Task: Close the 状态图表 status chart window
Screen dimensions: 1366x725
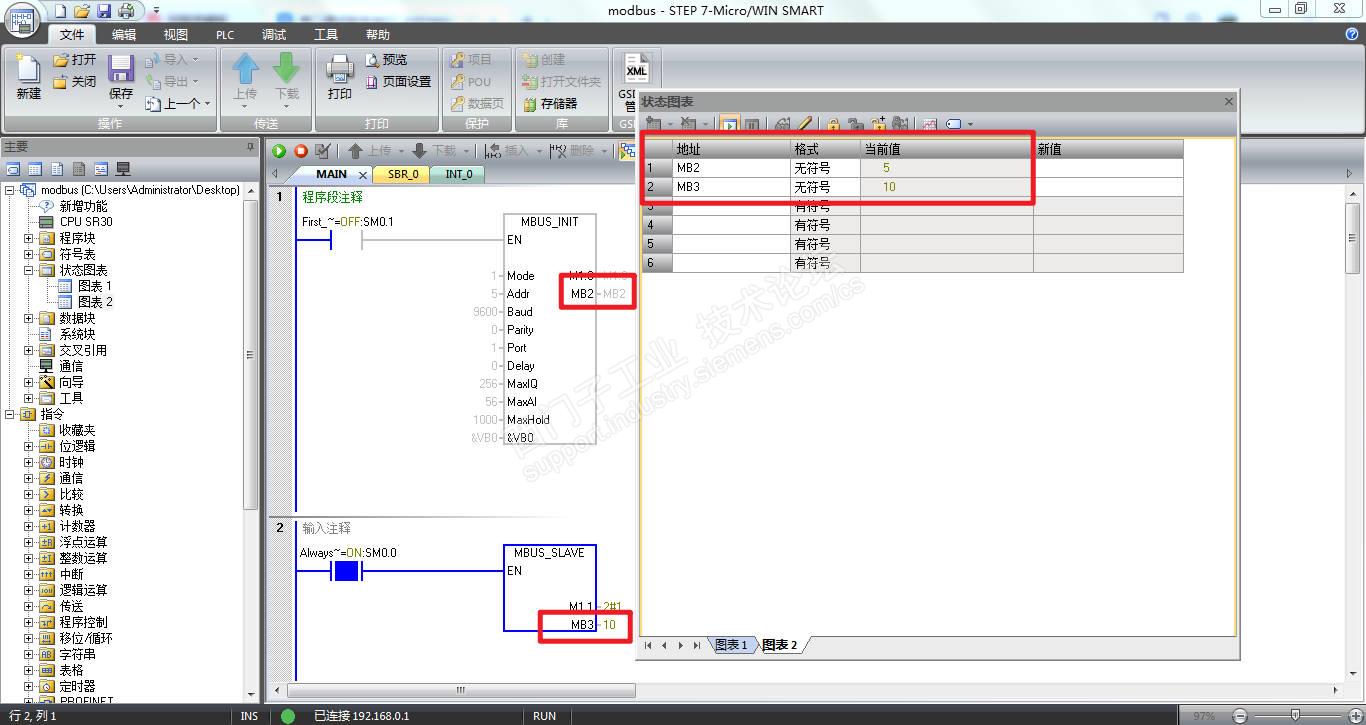Action: coord(1229,101)
